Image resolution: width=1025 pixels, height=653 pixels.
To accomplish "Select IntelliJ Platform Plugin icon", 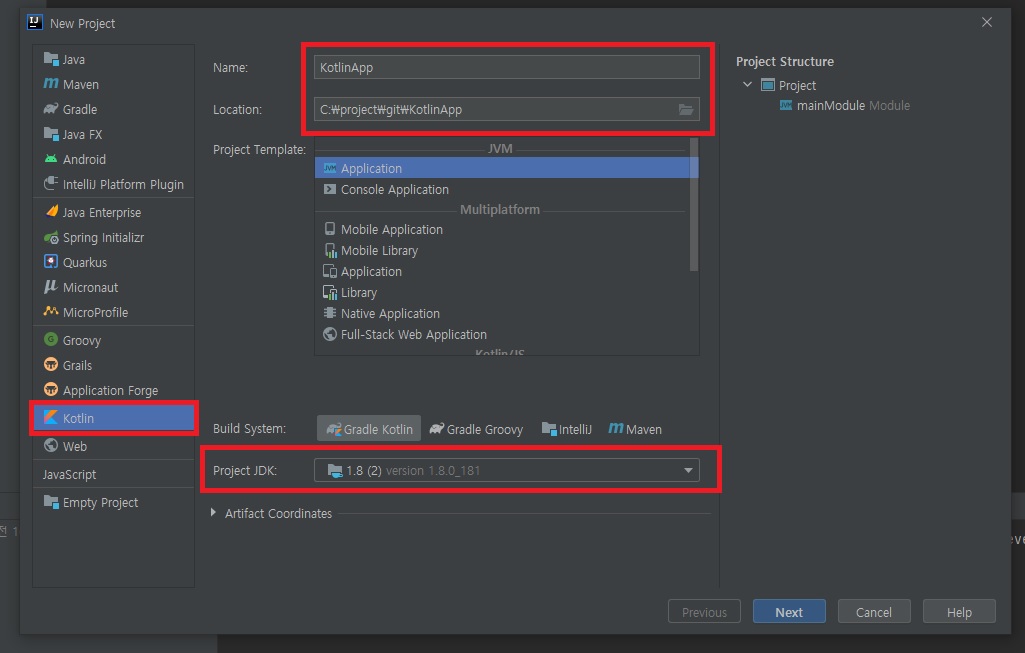I will pos(51,184).
